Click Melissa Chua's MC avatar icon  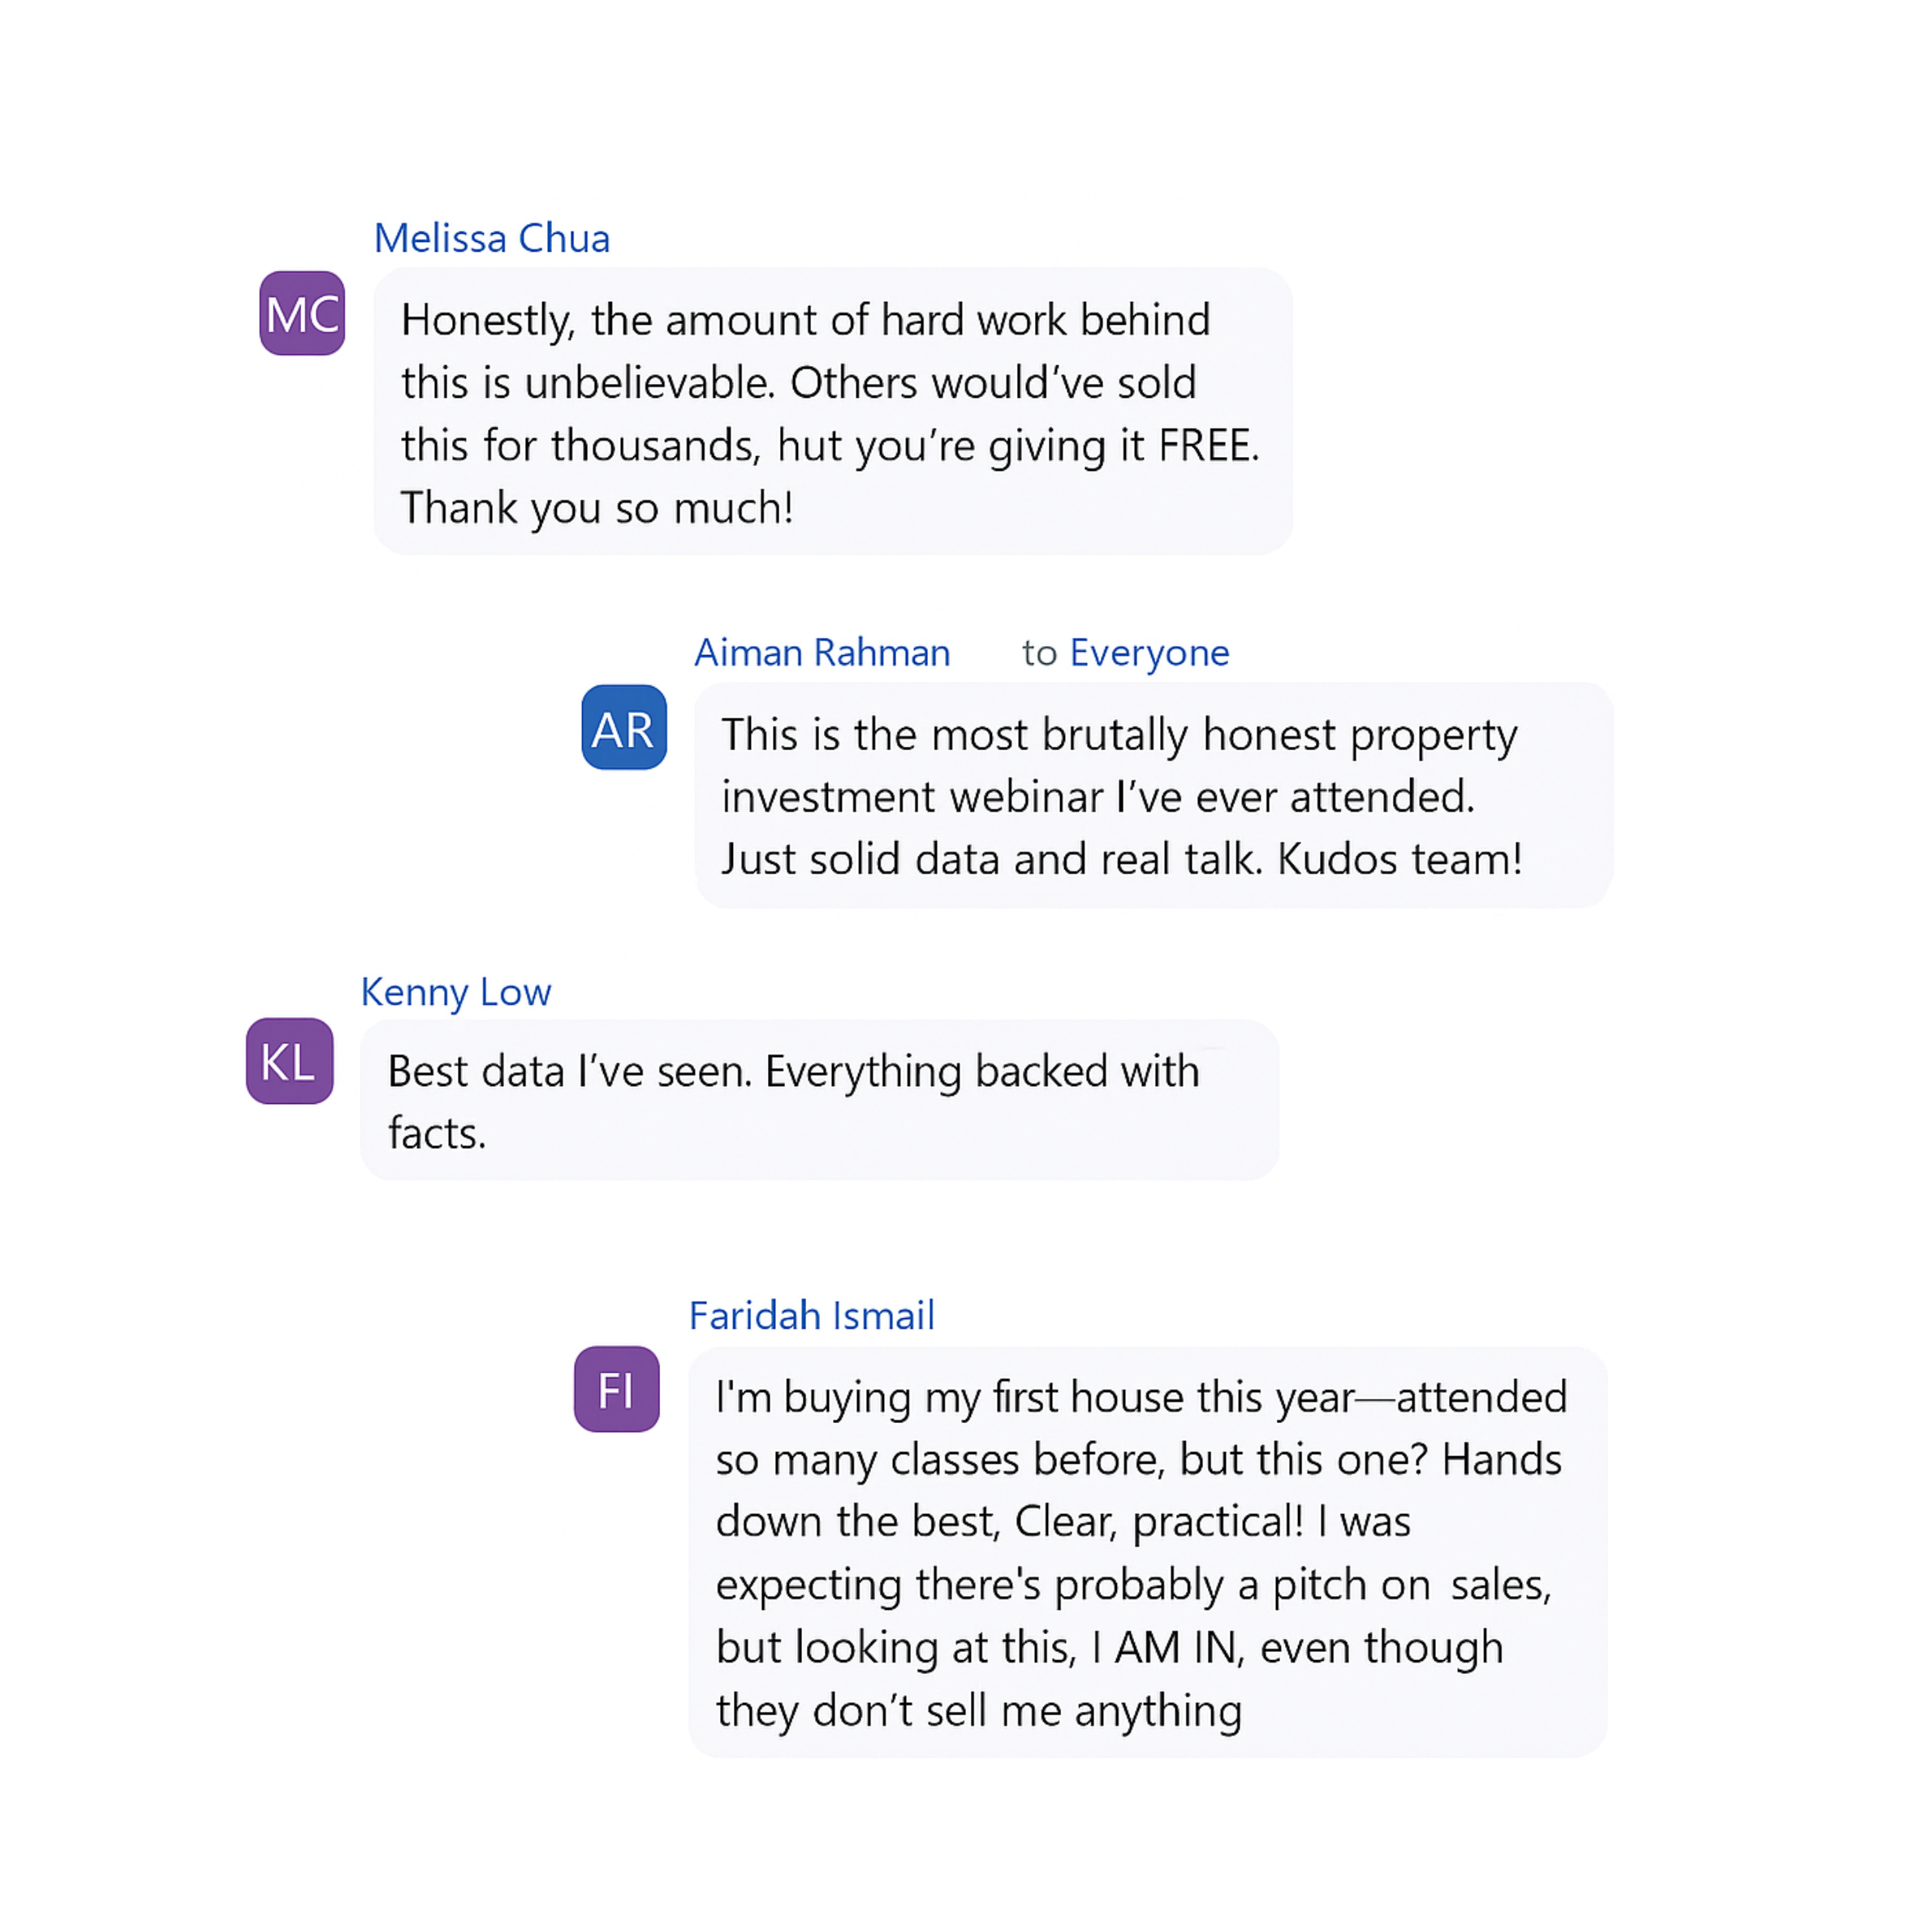pos(302,313)
